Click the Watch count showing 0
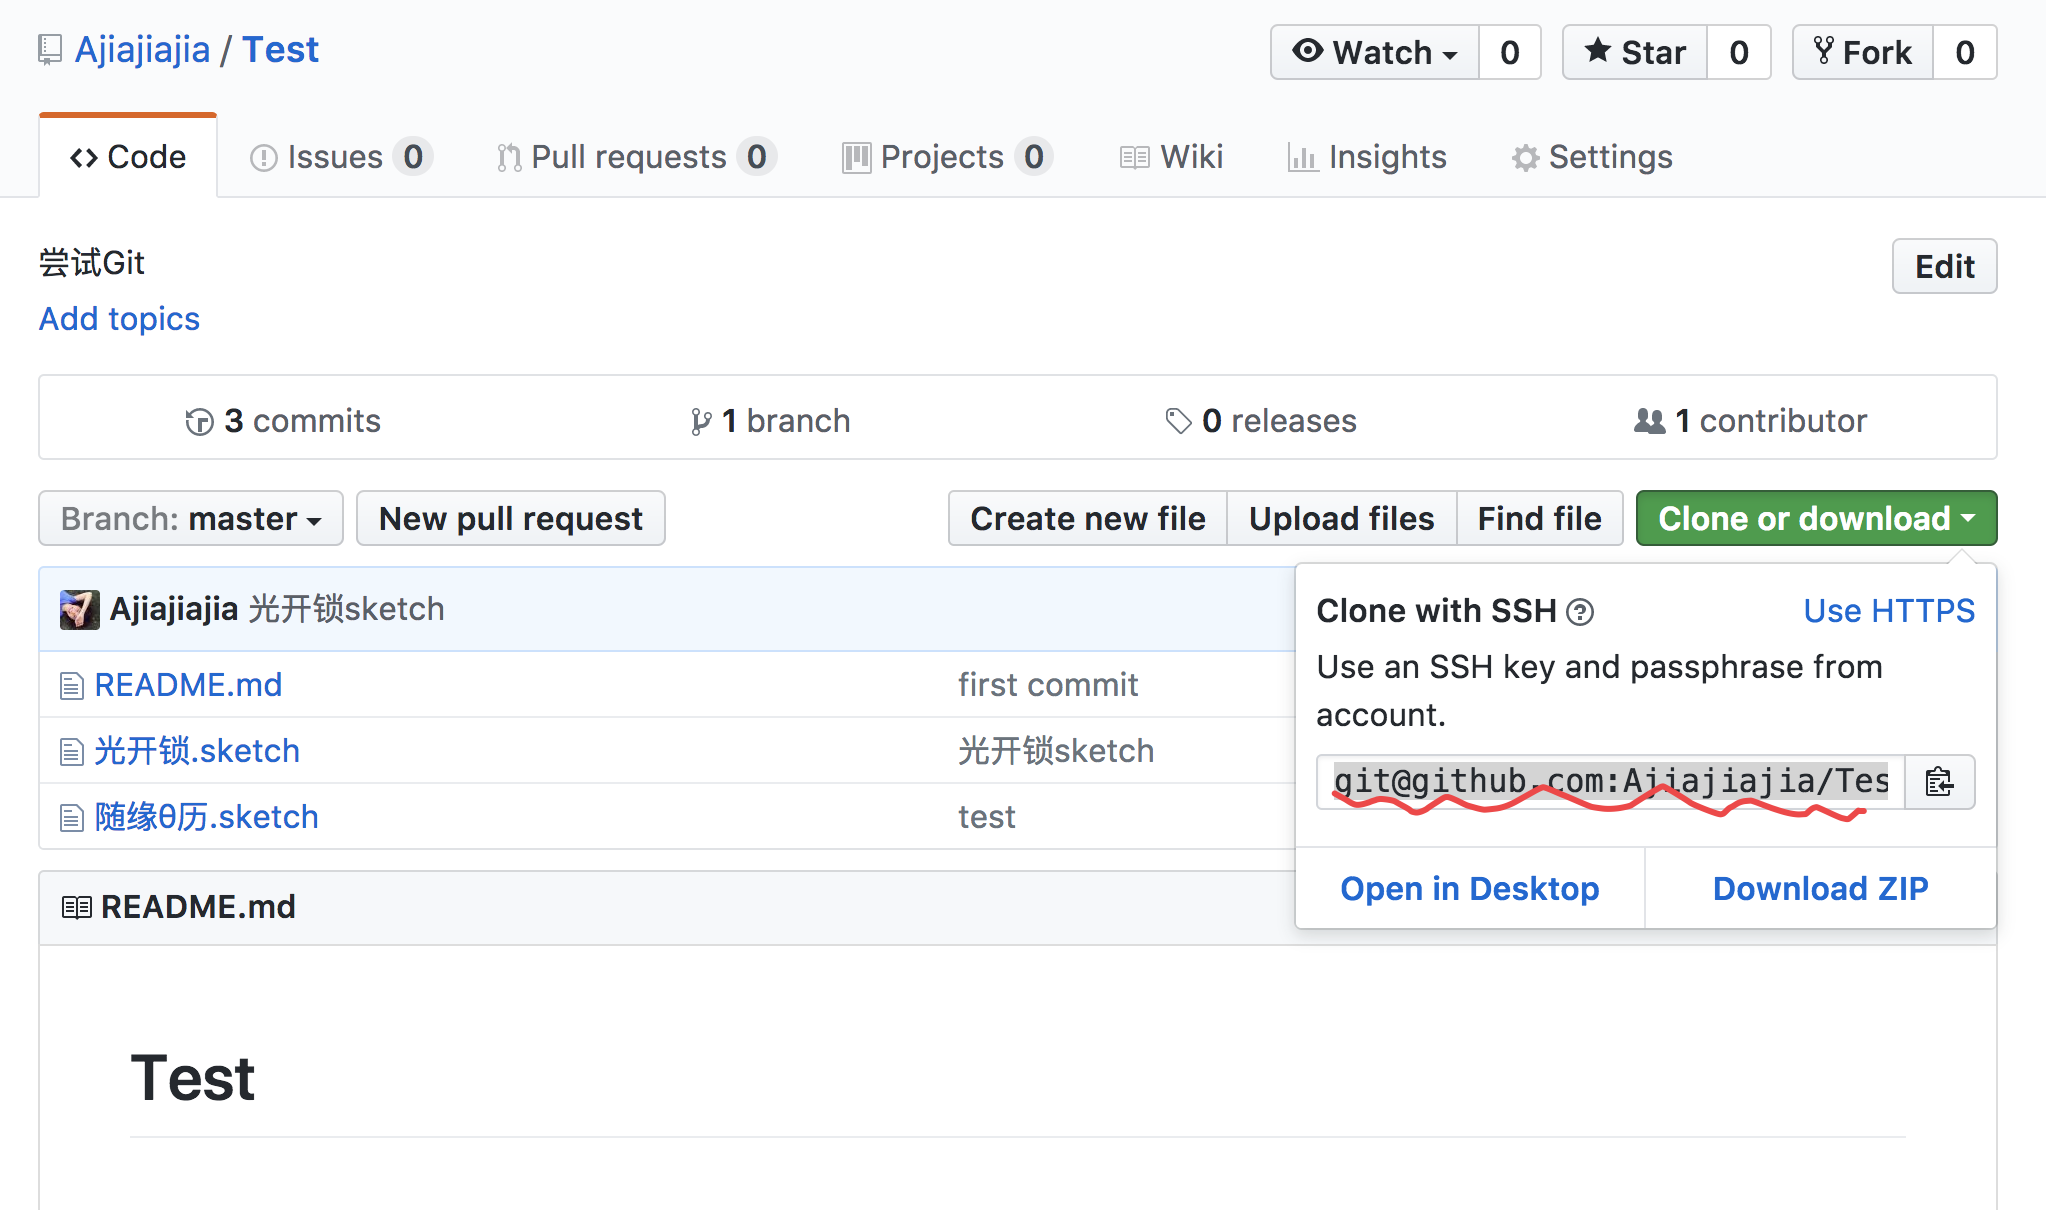 1510,52
